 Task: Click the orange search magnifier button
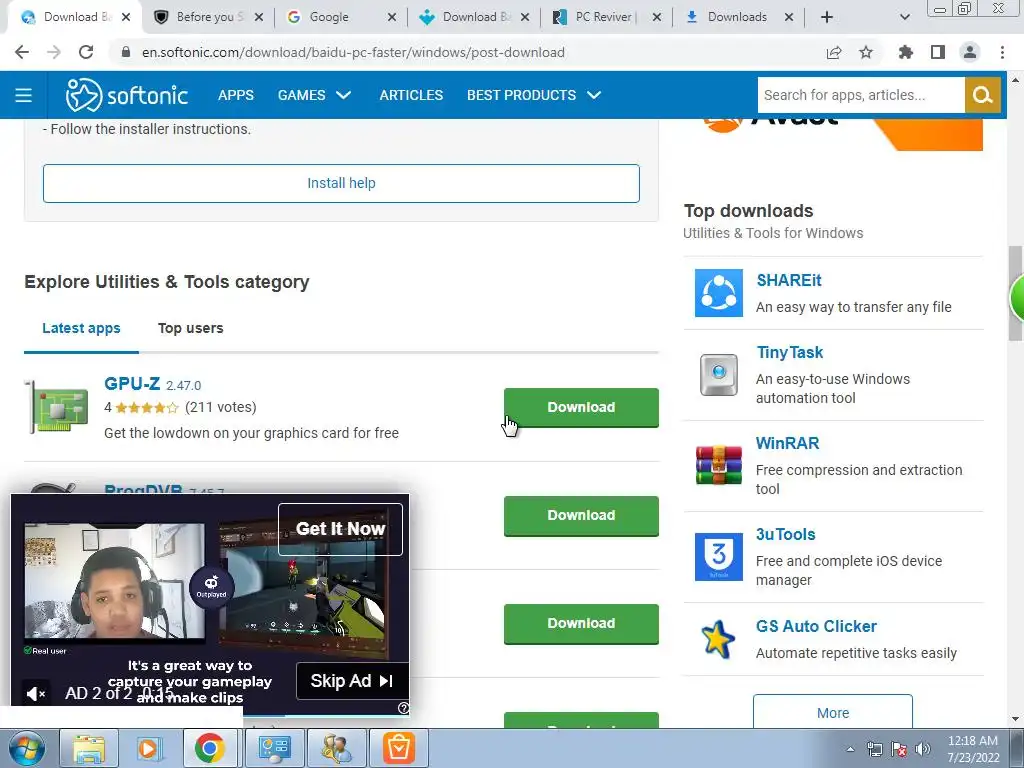[982, 95]
